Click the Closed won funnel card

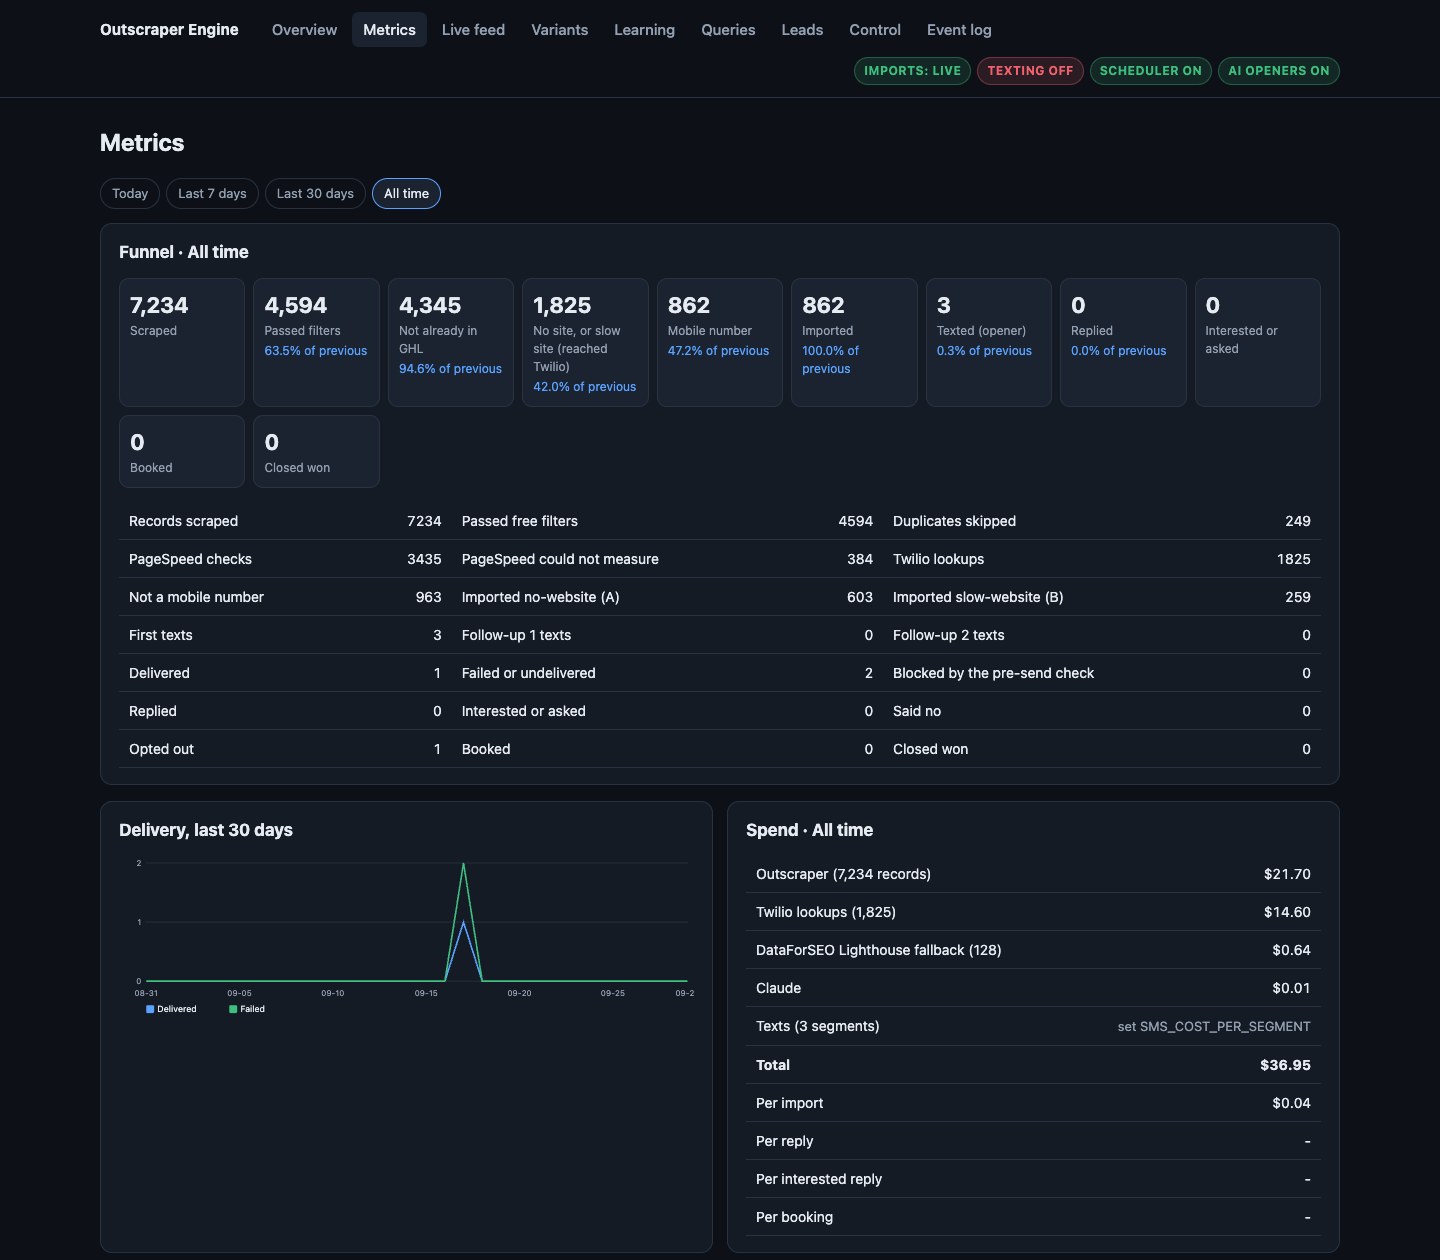(316, 451)
